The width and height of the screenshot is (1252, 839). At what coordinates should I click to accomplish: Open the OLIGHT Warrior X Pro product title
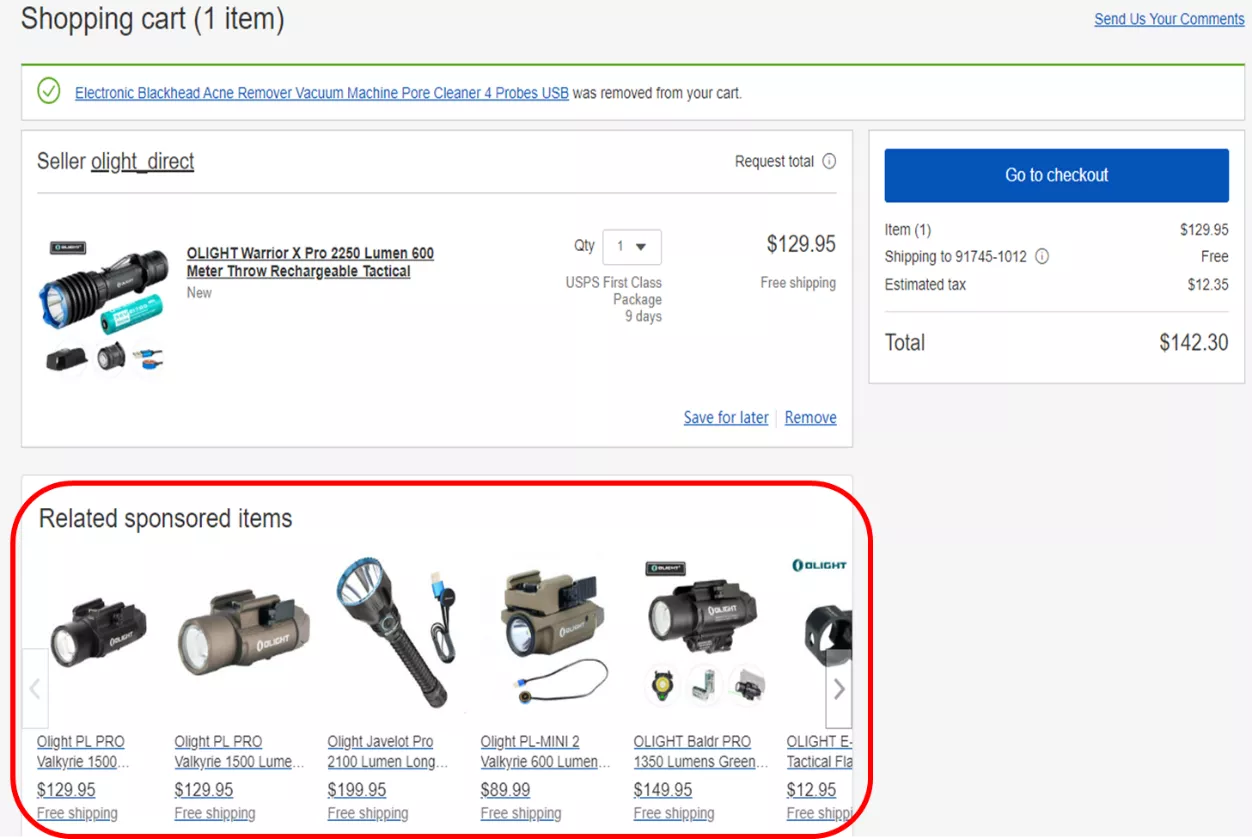[310, 262]
